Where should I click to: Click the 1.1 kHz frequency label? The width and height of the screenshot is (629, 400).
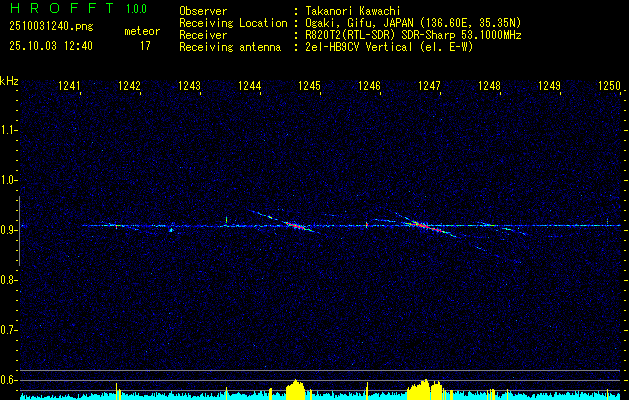pyautogui.click(x=8, y=130)
